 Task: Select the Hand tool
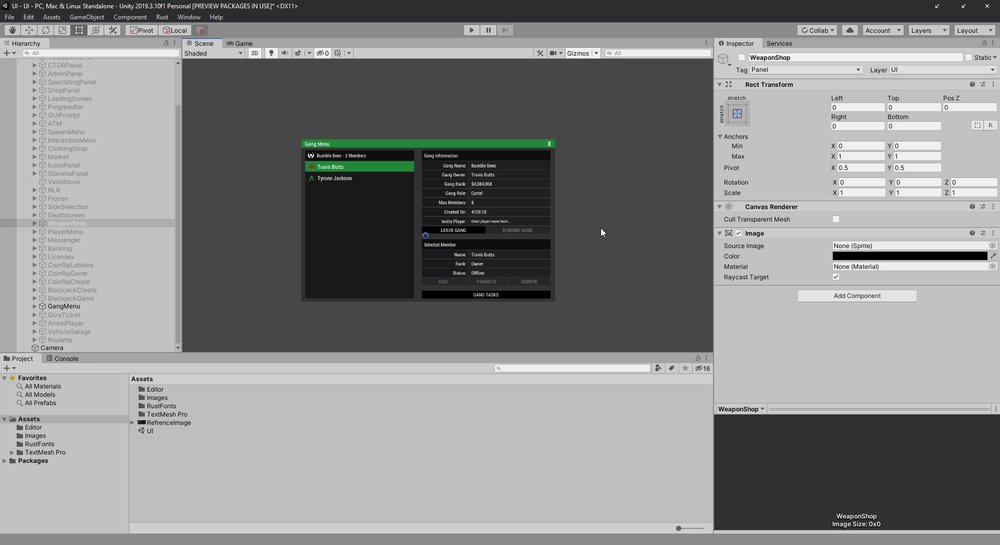pyautogui.click(x=12, y=30)
